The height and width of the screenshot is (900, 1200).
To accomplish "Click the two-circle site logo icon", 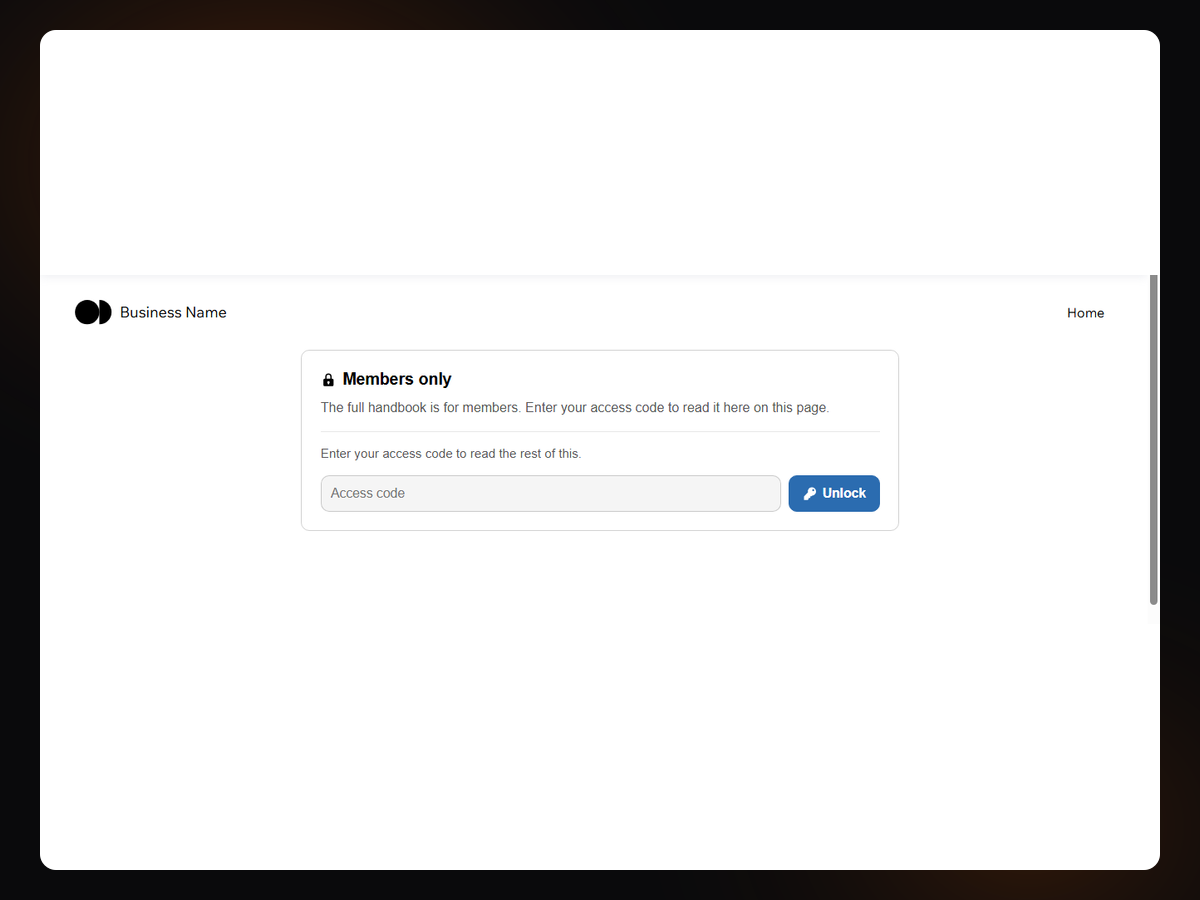I will coord(93,312).
